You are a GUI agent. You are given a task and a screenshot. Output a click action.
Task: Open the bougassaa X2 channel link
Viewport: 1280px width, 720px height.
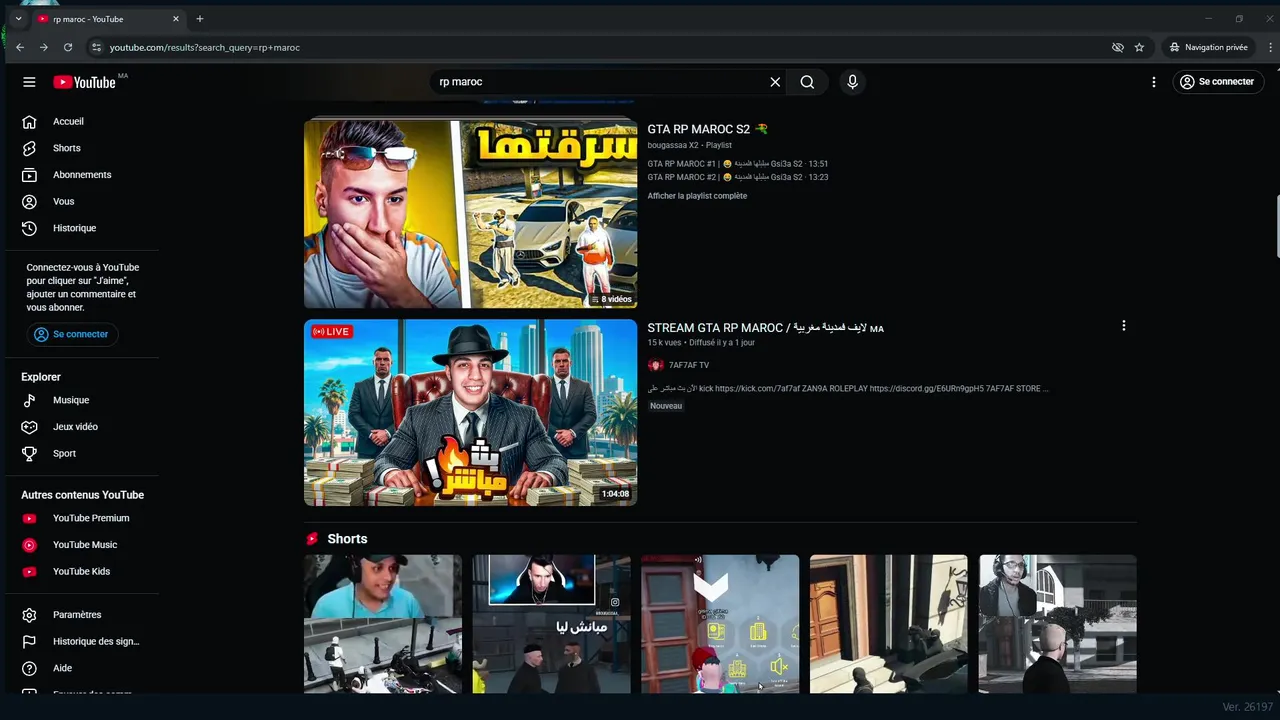(673, 145)
